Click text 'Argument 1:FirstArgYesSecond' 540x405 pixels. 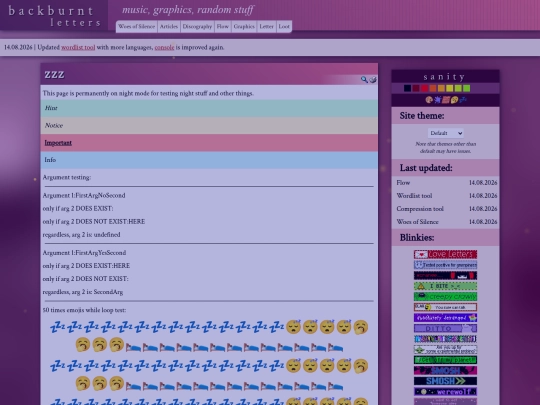tap(84, 253)
